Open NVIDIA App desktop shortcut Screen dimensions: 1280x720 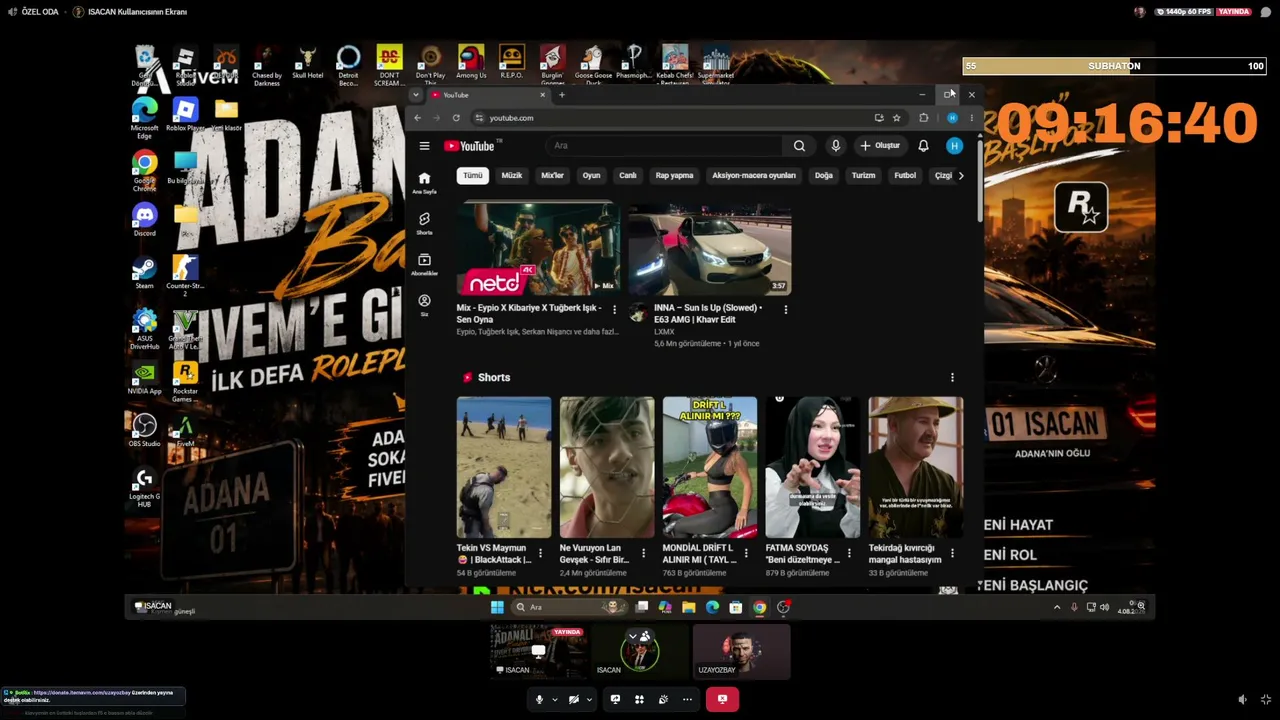145,378
